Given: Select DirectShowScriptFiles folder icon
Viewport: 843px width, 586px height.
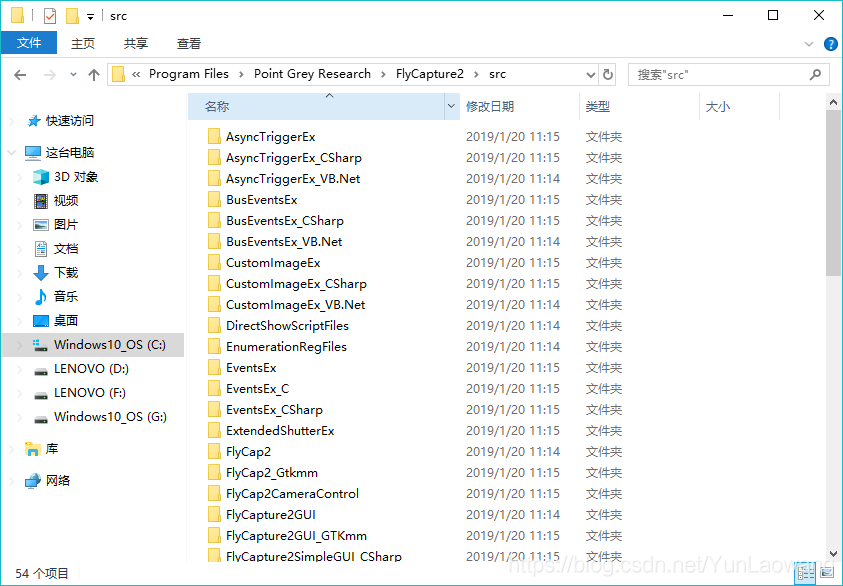Looking at the screenshot, I should point(214,325).
